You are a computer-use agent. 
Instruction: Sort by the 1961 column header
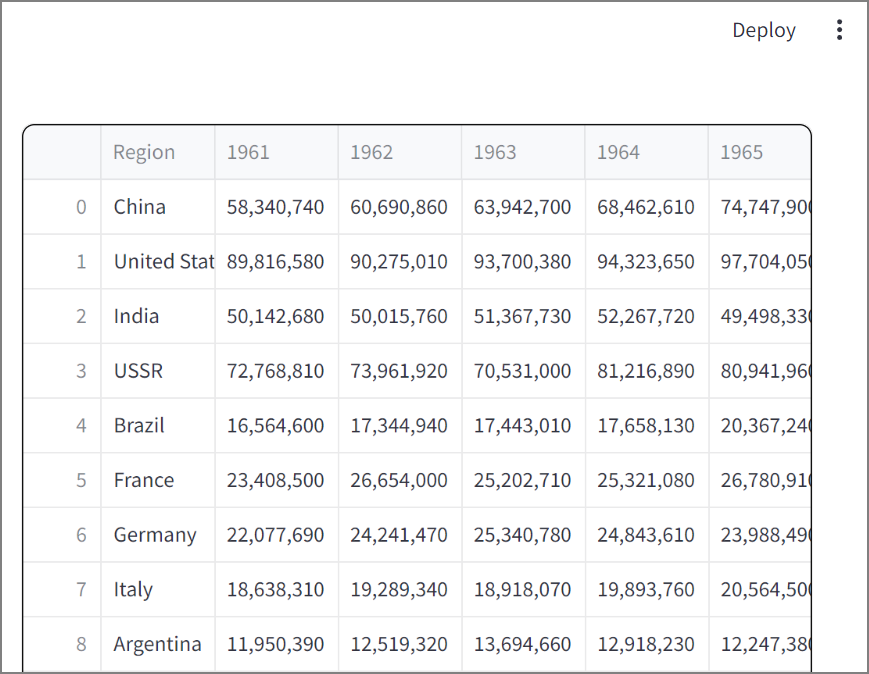pos(277,152)
